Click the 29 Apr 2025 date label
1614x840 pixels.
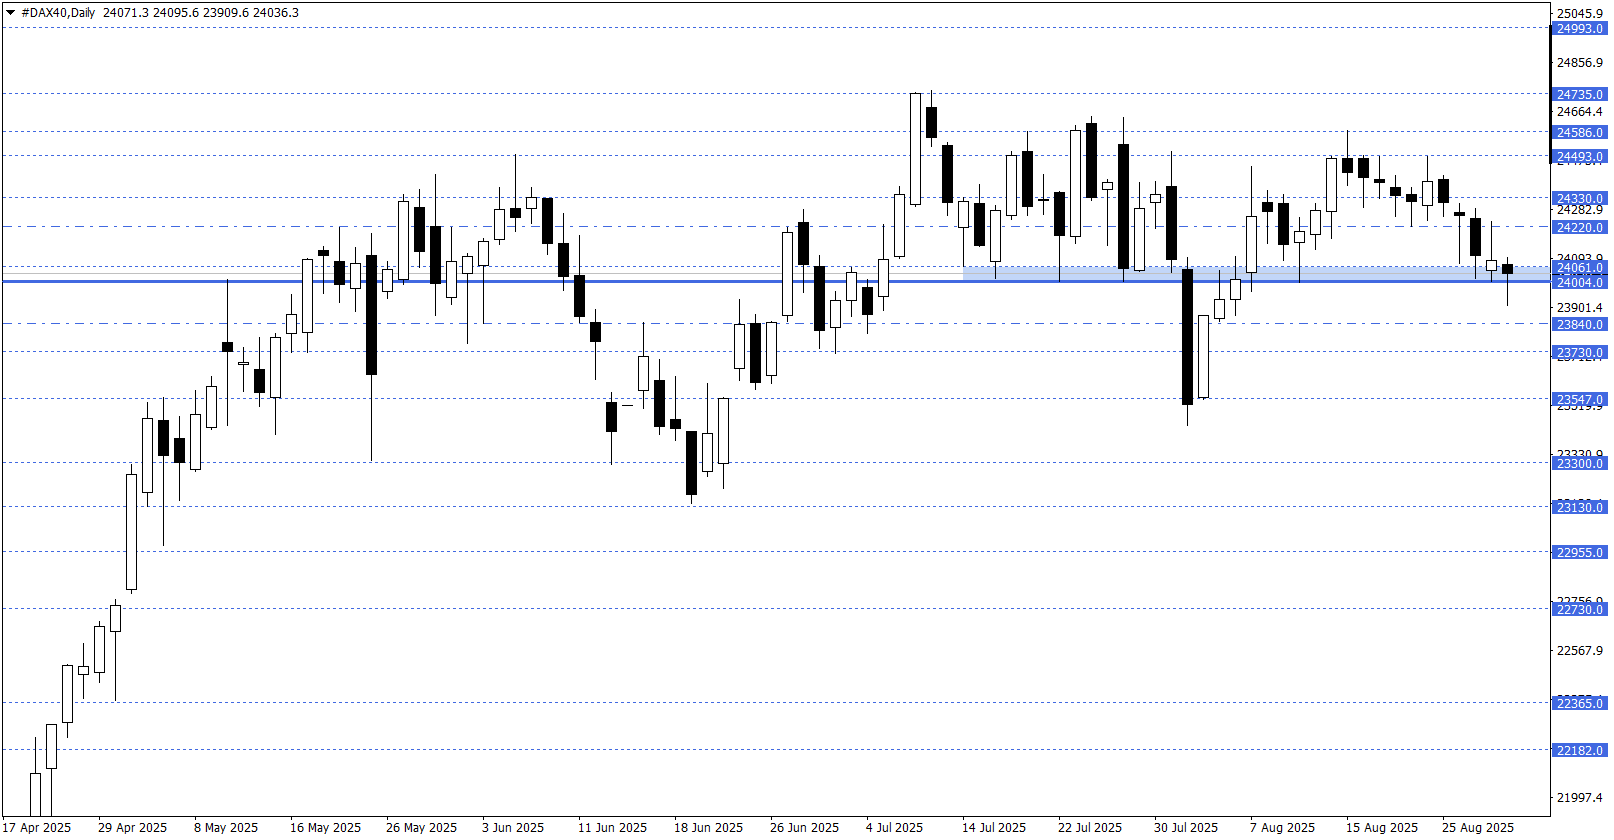pyautogui.click(x=133, y=828)
